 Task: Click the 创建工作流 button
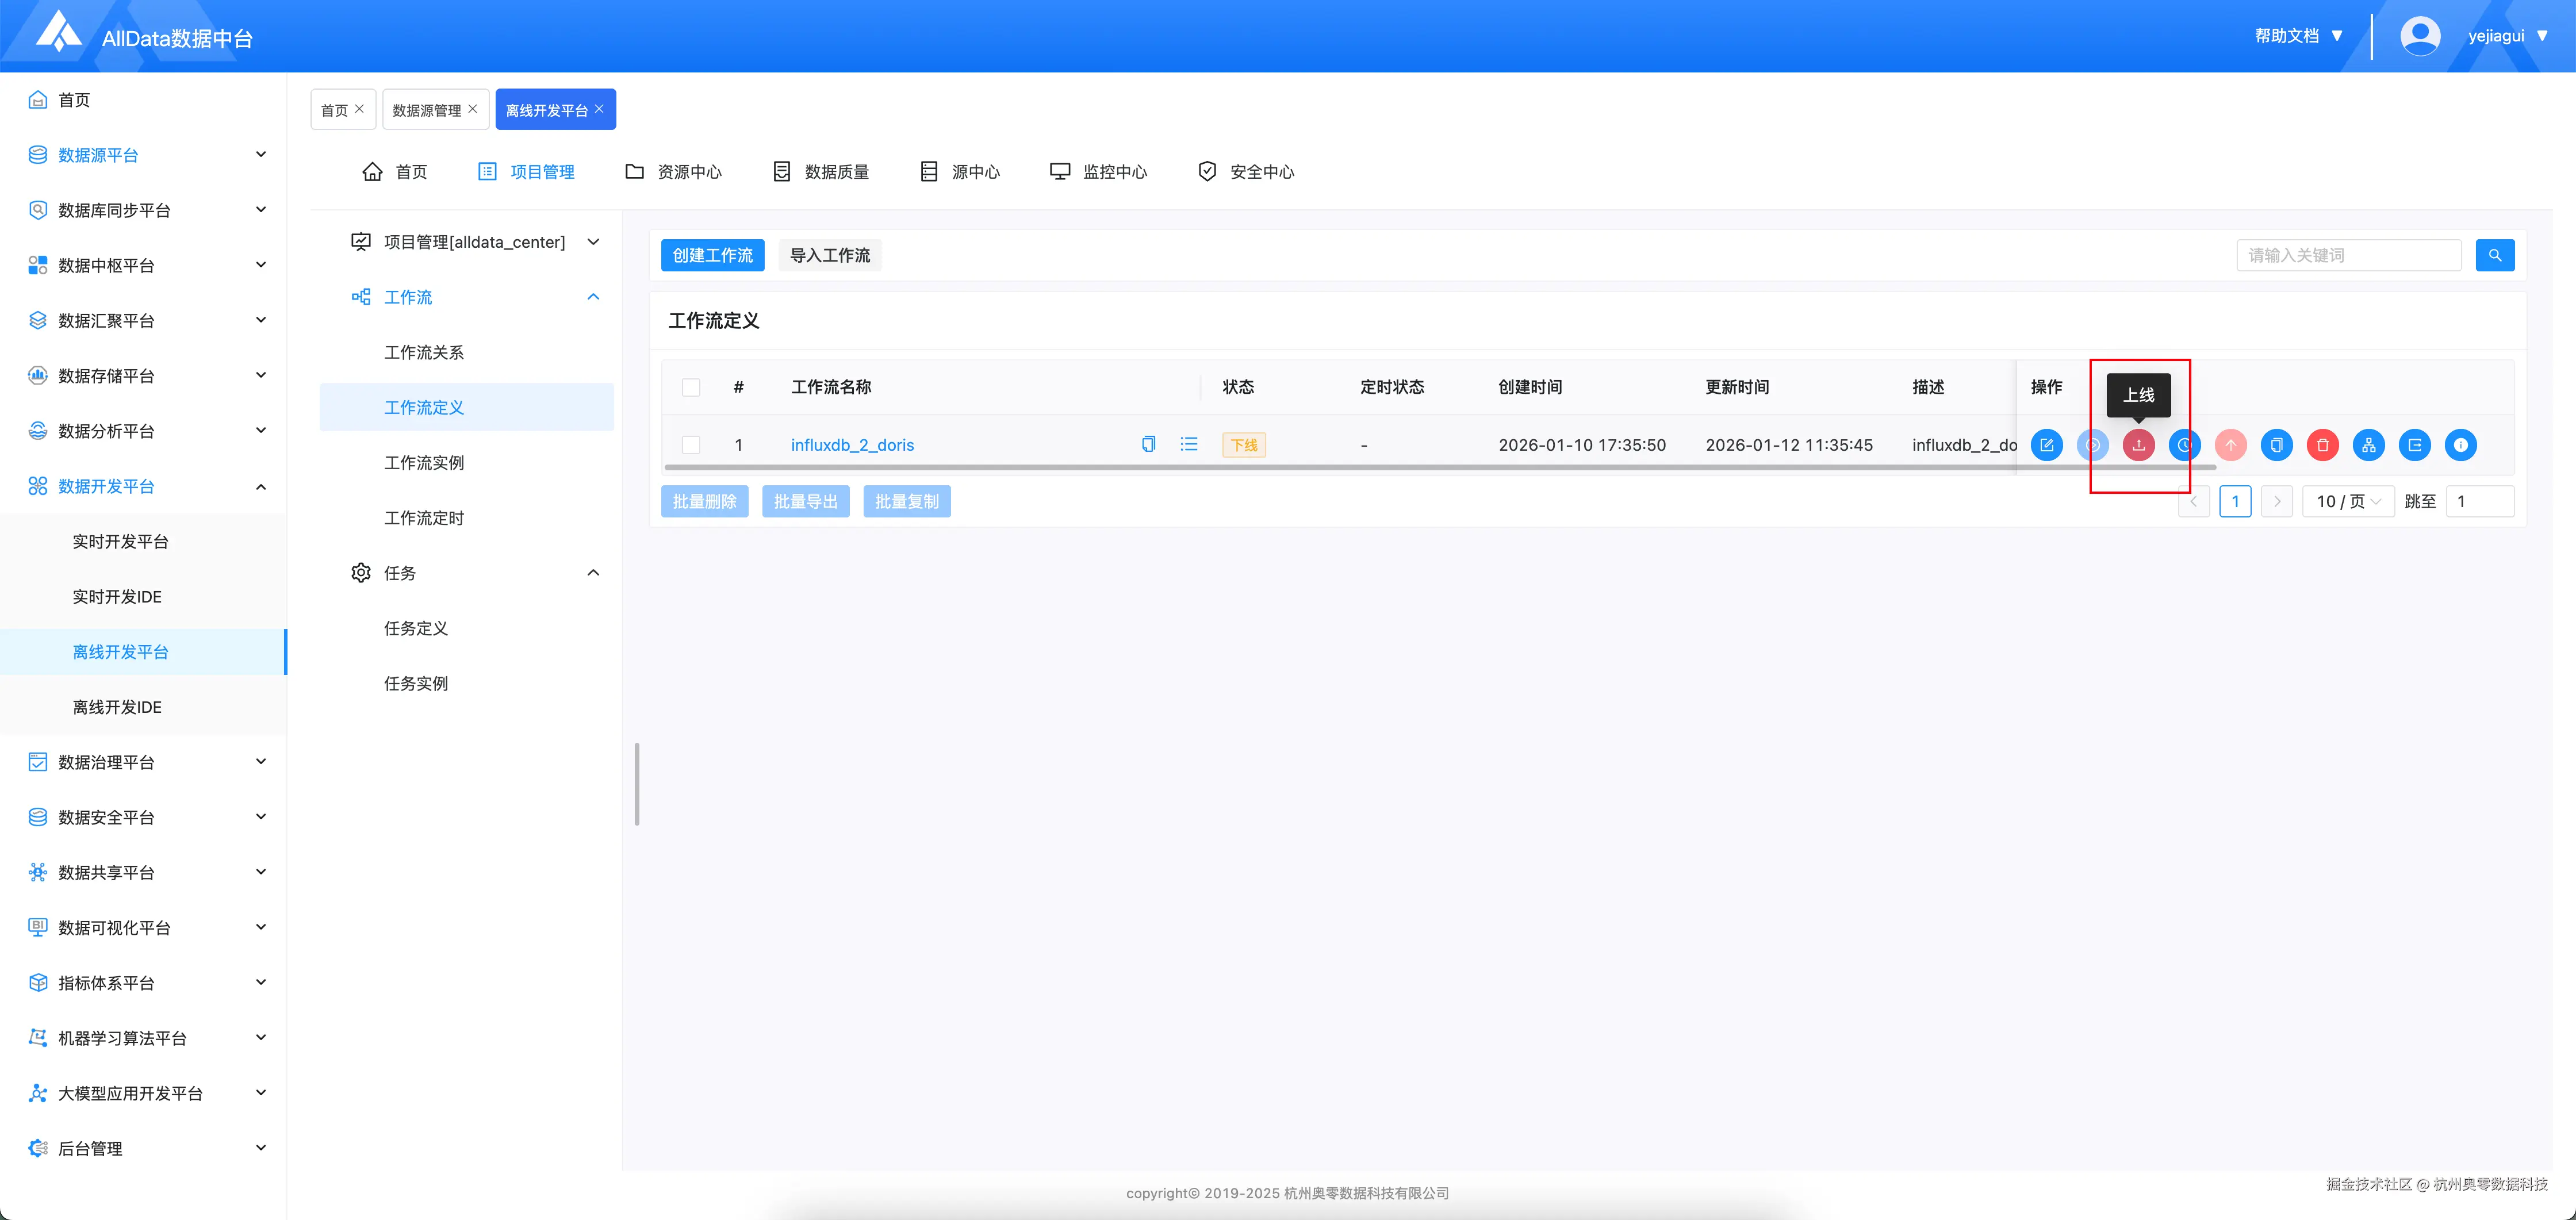click(712, 255)
